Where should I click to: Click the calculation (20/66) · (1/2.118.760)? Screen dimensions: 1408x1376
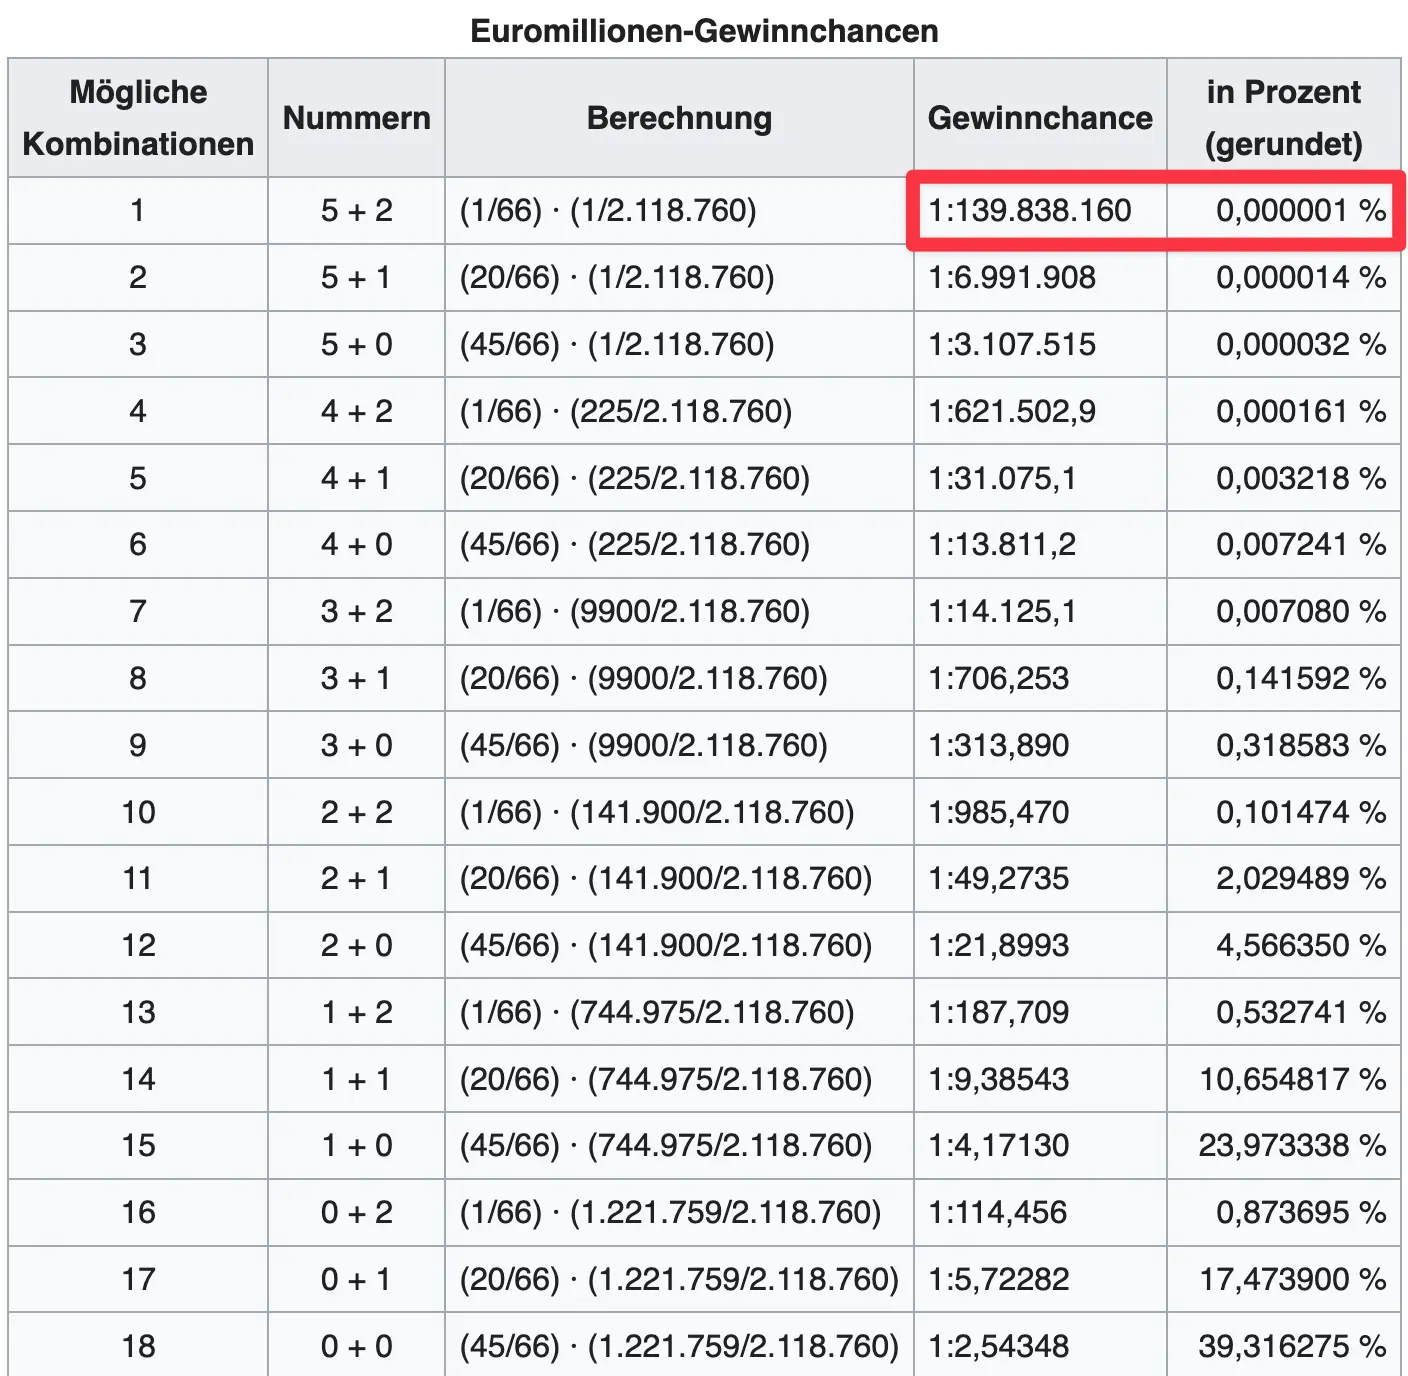click(x=617, y=278)
